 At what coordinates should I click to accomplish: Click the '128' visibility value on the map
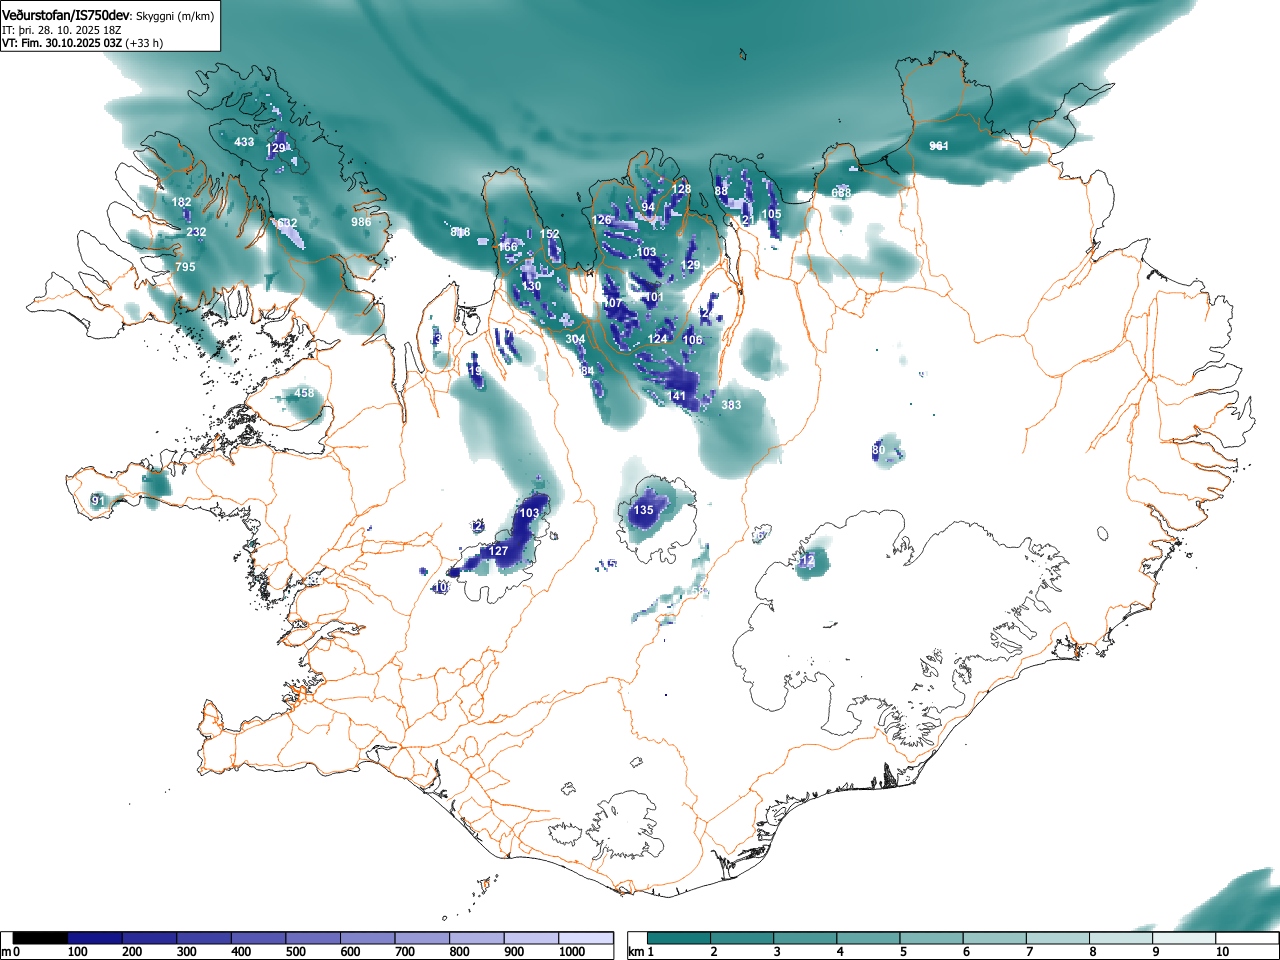[x=681, y=189]
